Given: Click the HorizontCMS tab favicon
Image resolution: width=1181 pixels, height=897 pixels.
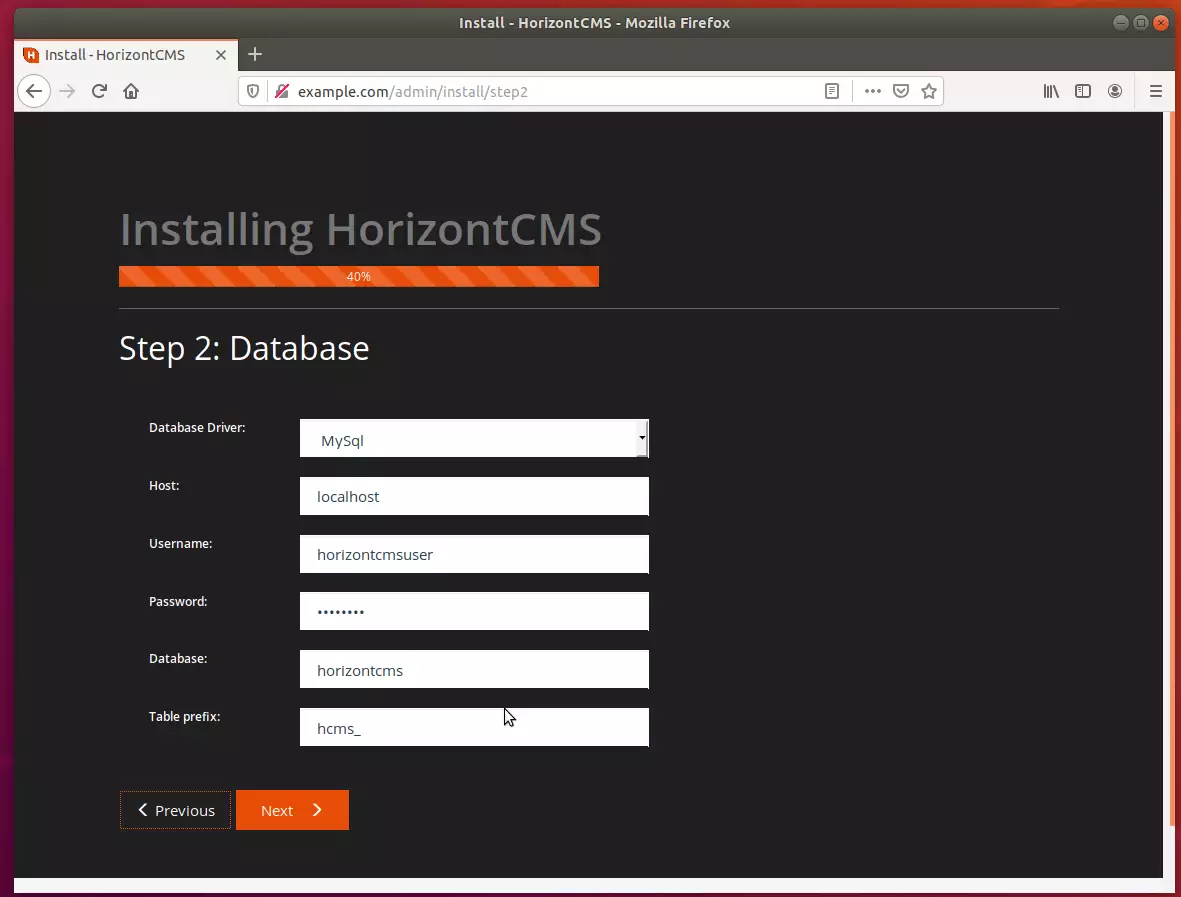Looking at the screenshot, I should (31, 55).
